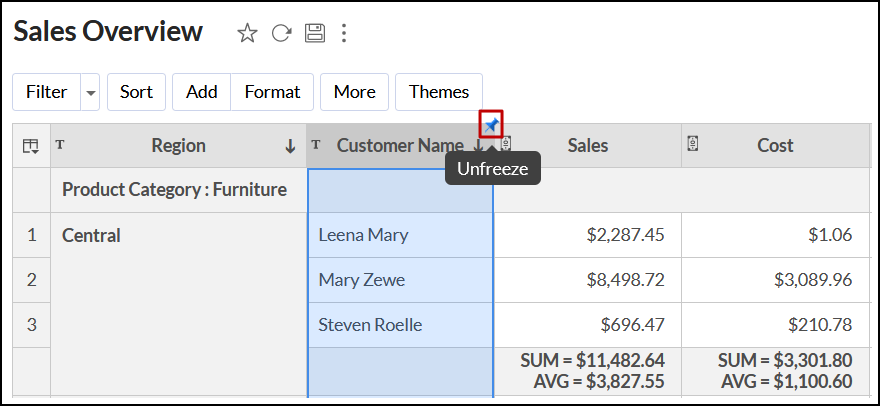Click the table column selector icon
Screen dimensions: 880x406
(x=31, y=146)
